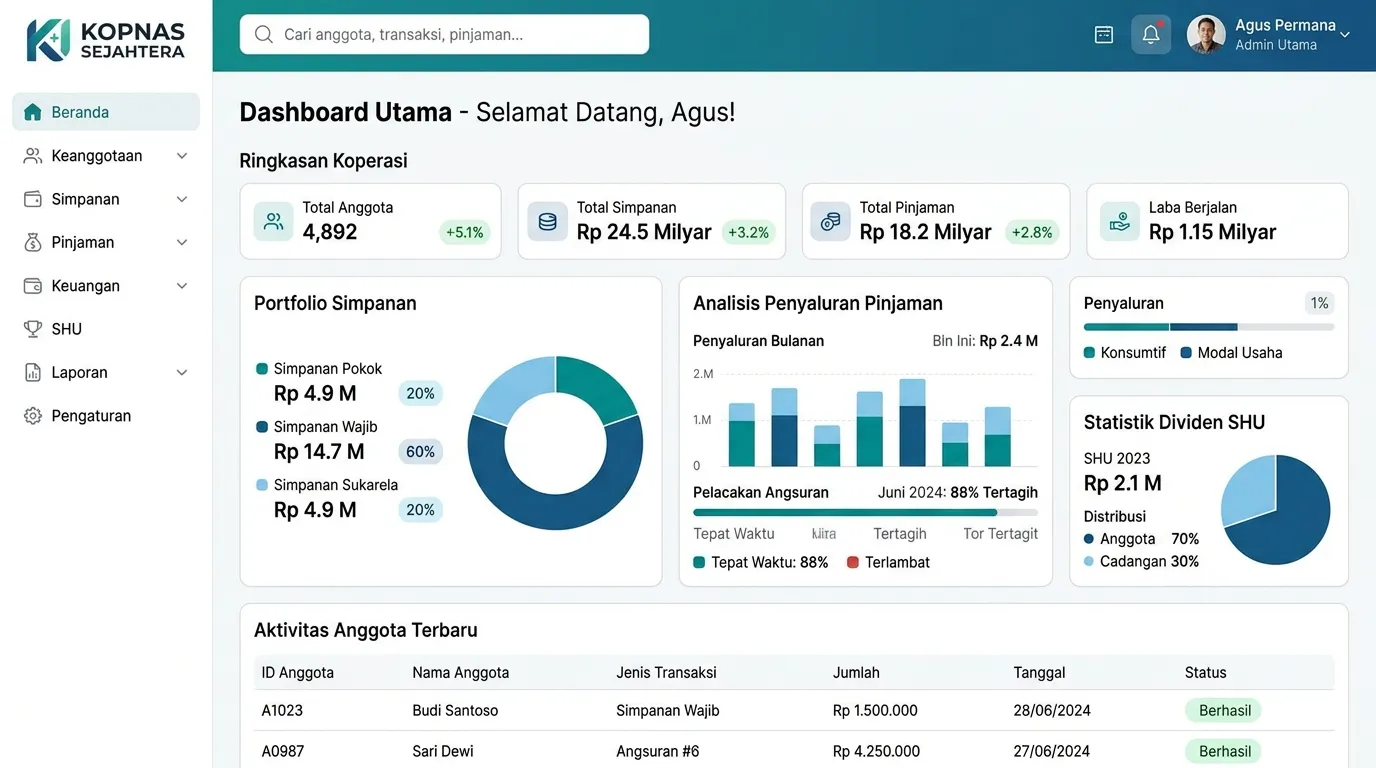Click the SHU trophy icon
The height and width of the screenshot is (768, 1376).
point(33,329)
